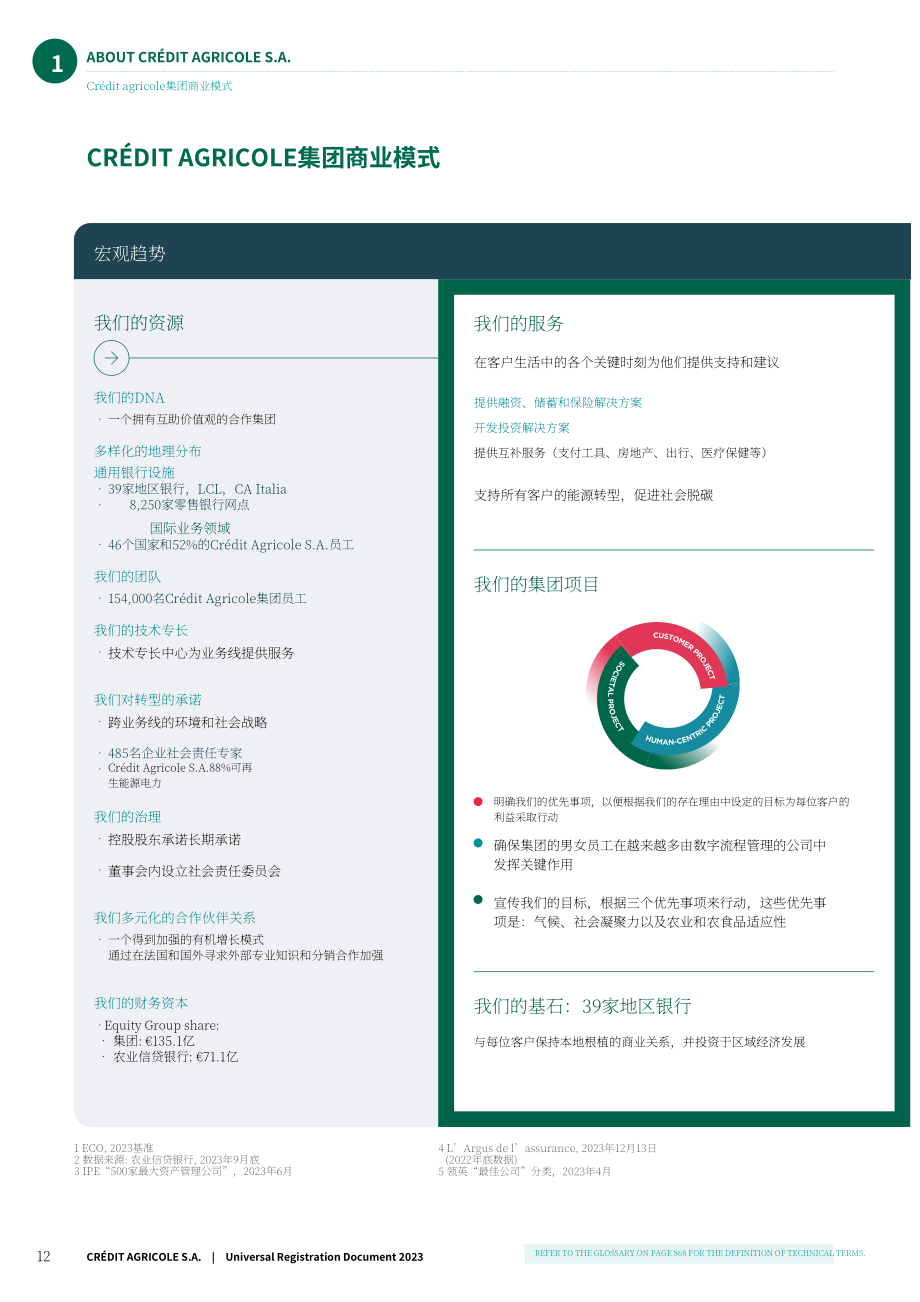Click the heading 我们的基石：39家地区银行

[x=583, y=1006]
